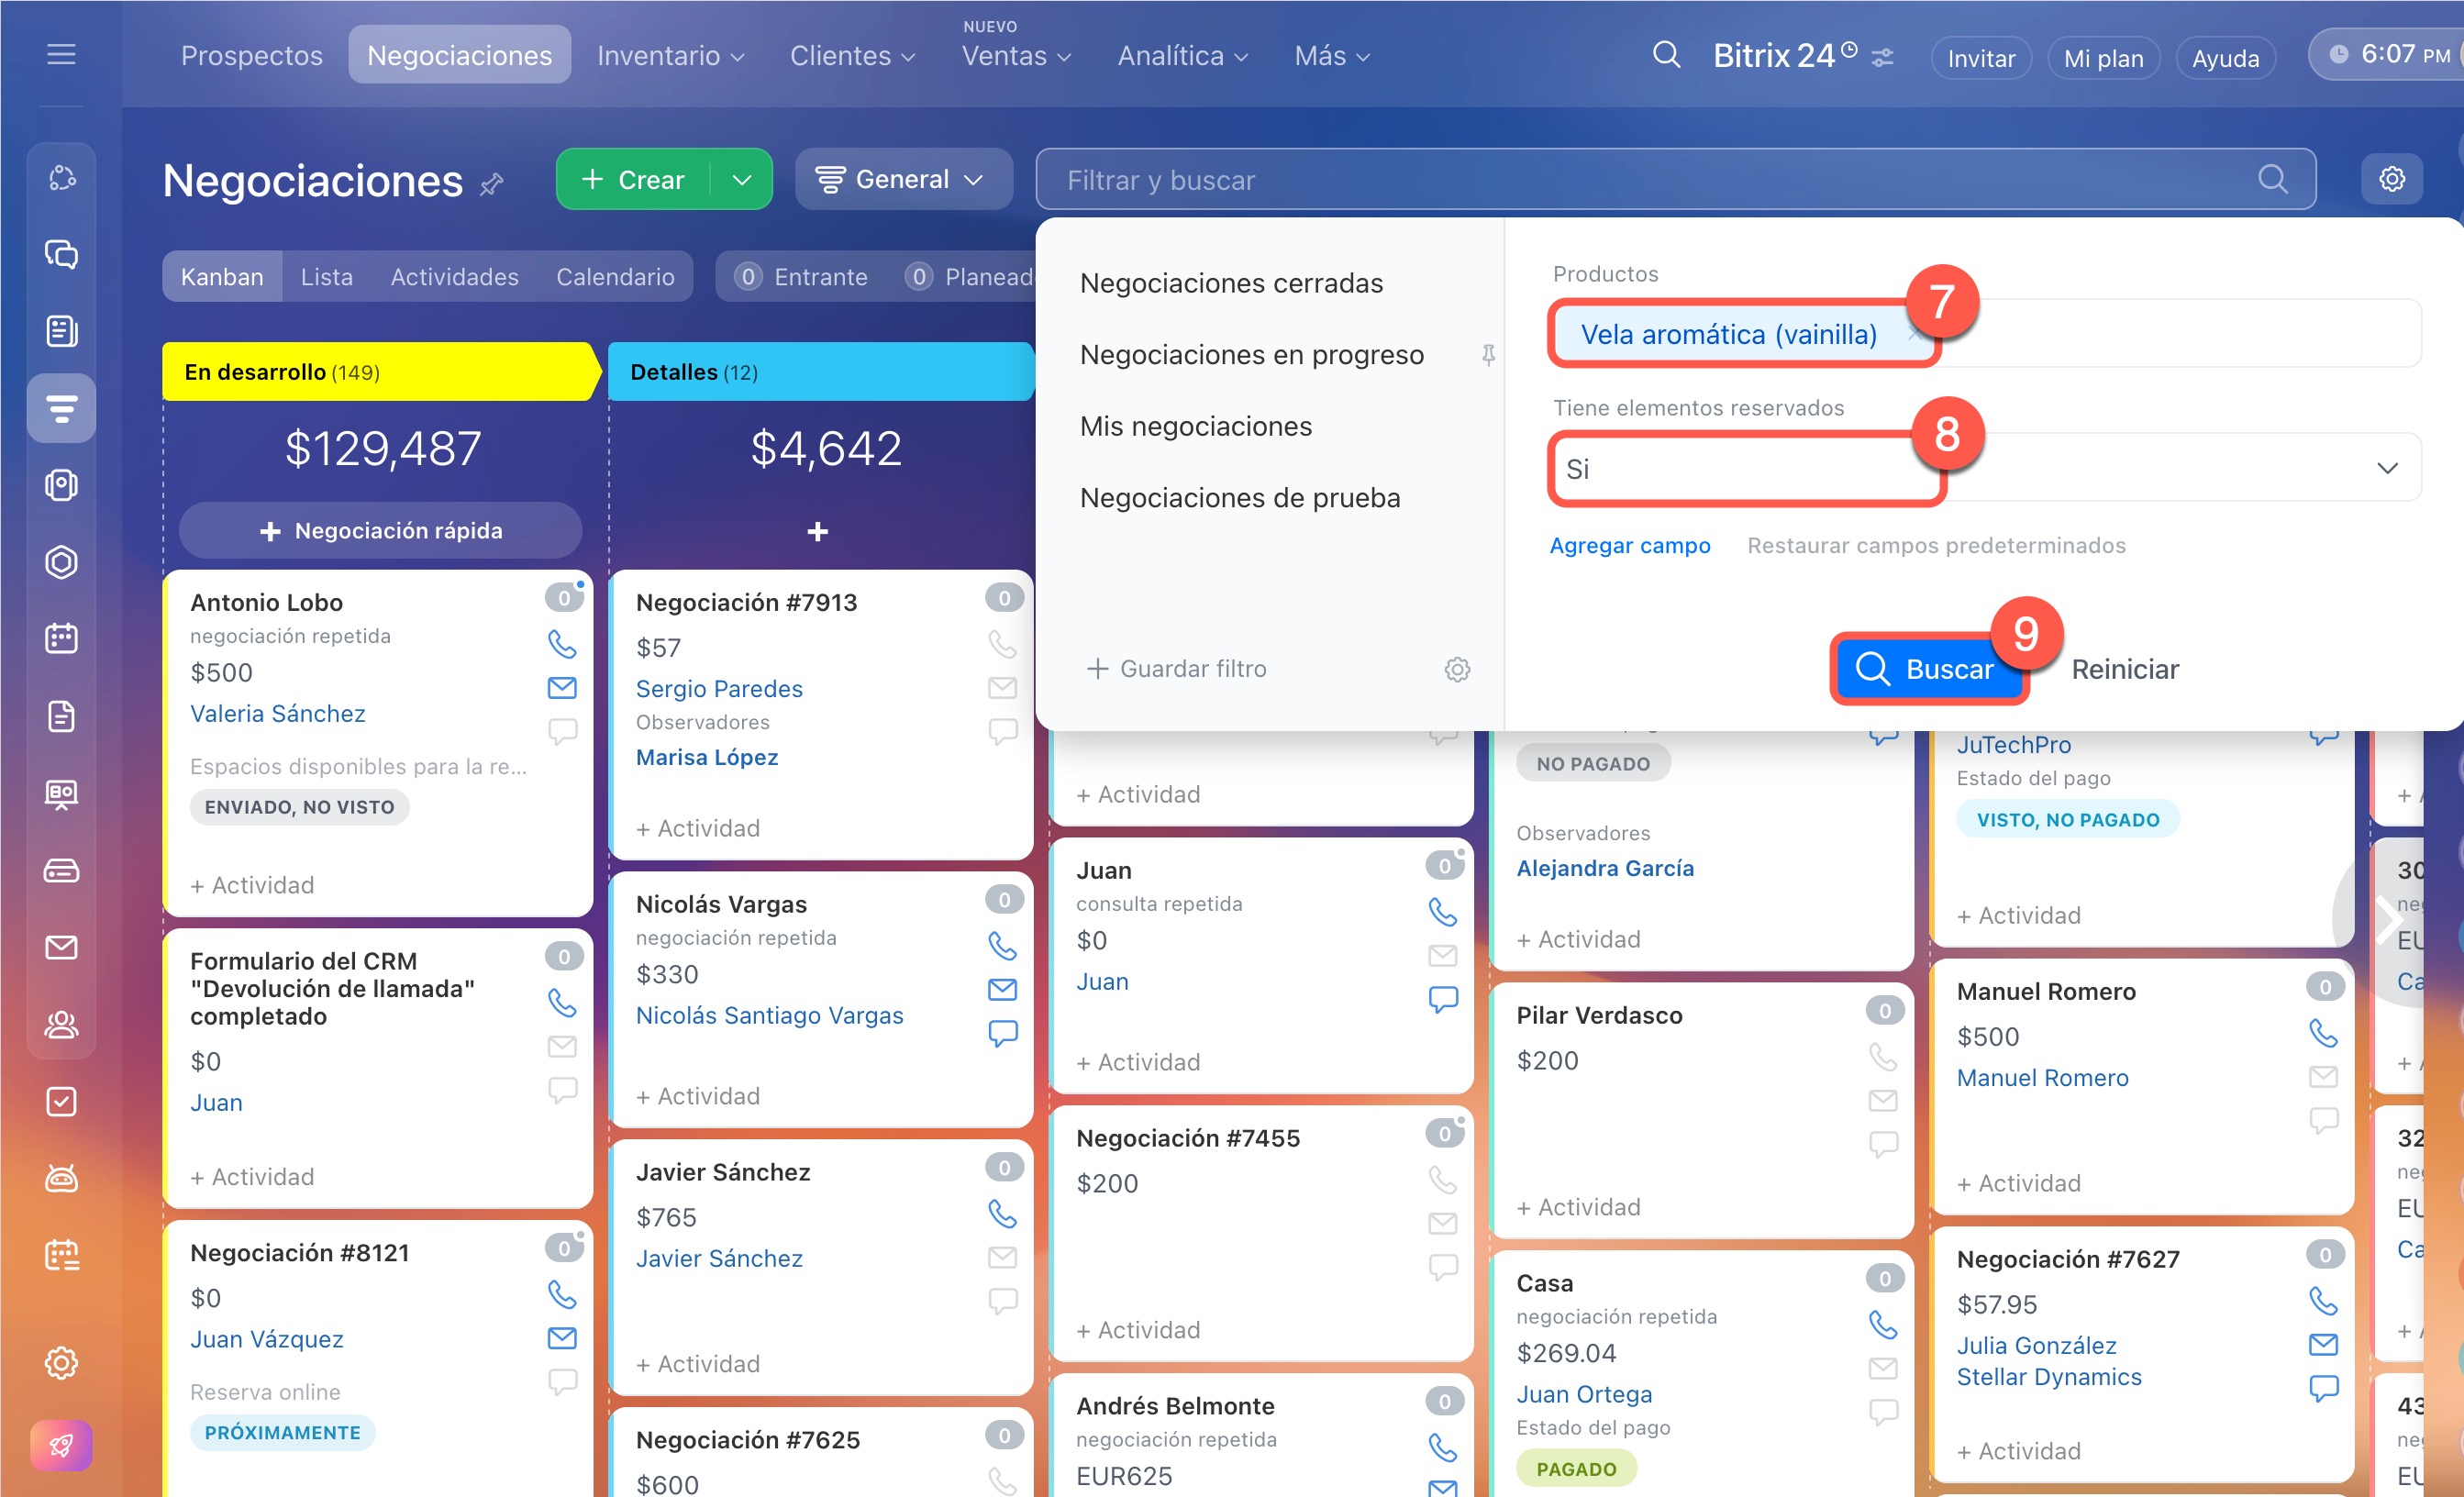Click the search magnifier in top bar
The width and height of the screenshot is (2464, 1497).
click(1666, 55)
